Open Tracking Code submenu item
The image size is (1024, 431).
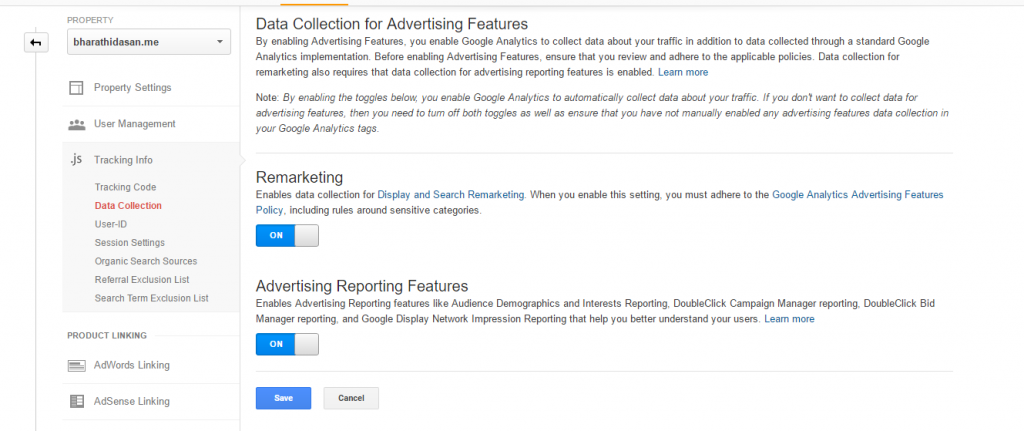click(125, 187)
